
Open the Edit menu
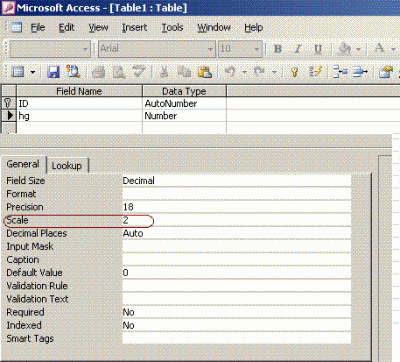tap(66, 27)
